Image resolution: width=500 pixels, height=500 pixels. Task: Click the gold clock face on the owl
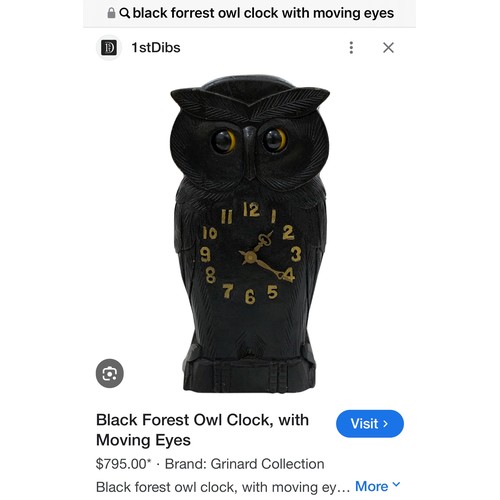(x=250, y=253)
